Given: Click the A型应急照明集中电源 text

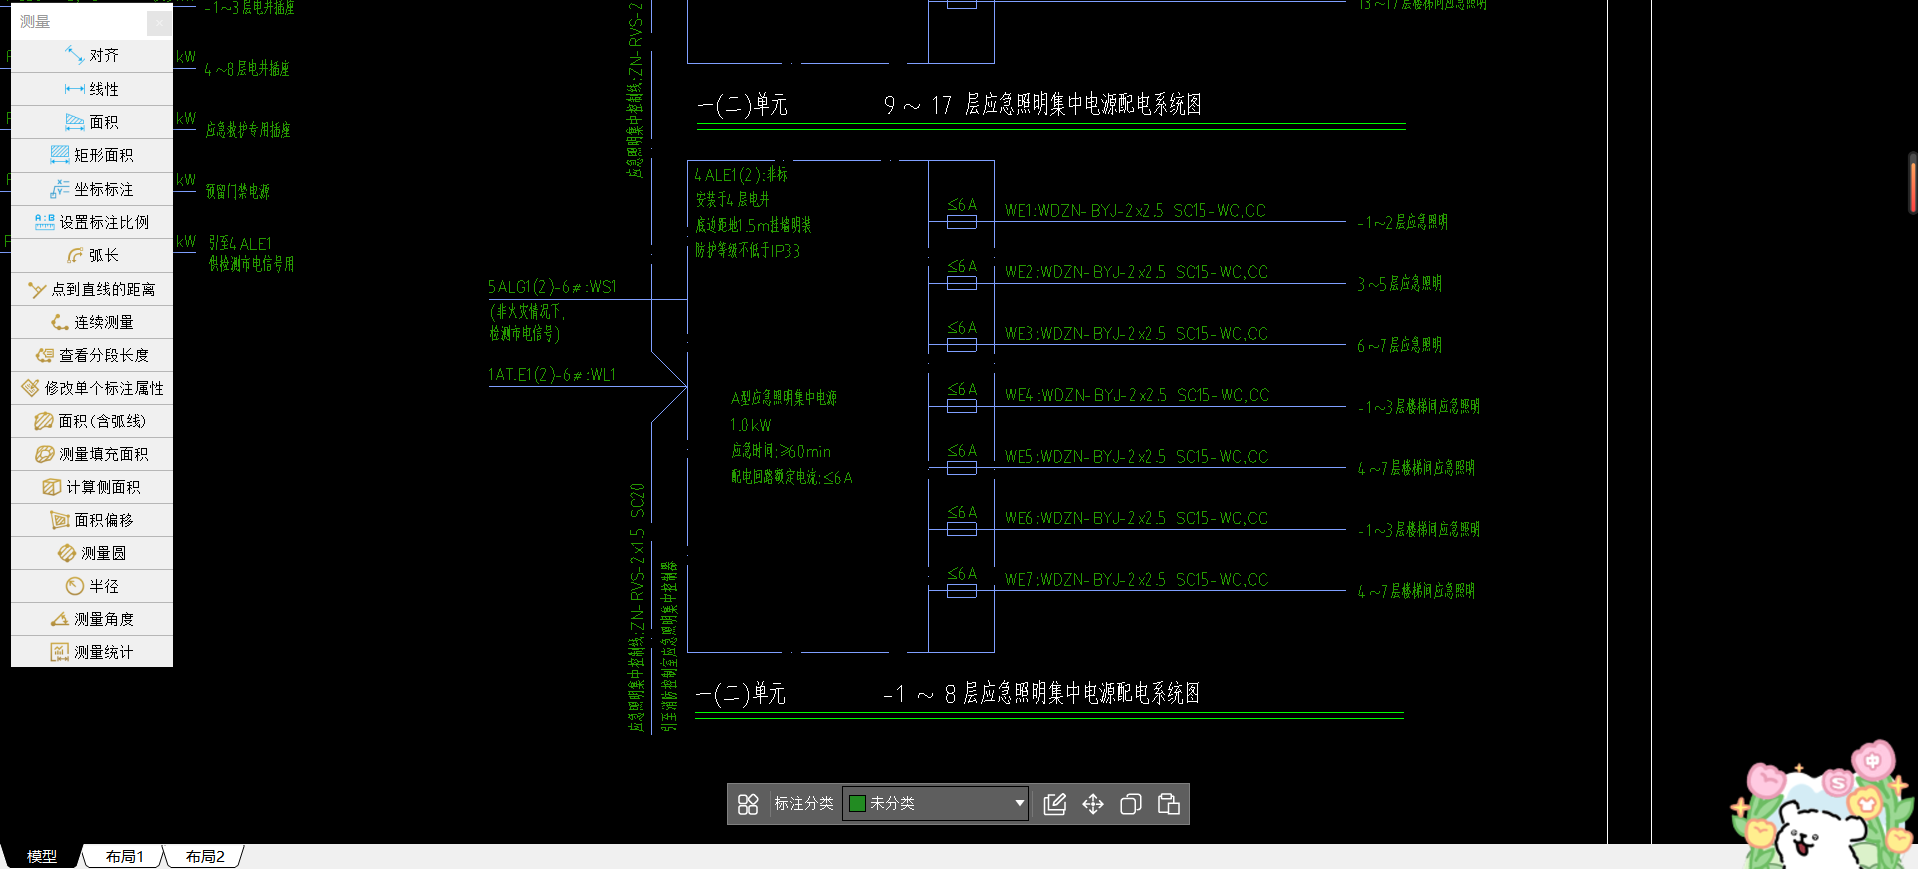Looking at the screenshot, I should pyautogui.click(x=784, y=398).
